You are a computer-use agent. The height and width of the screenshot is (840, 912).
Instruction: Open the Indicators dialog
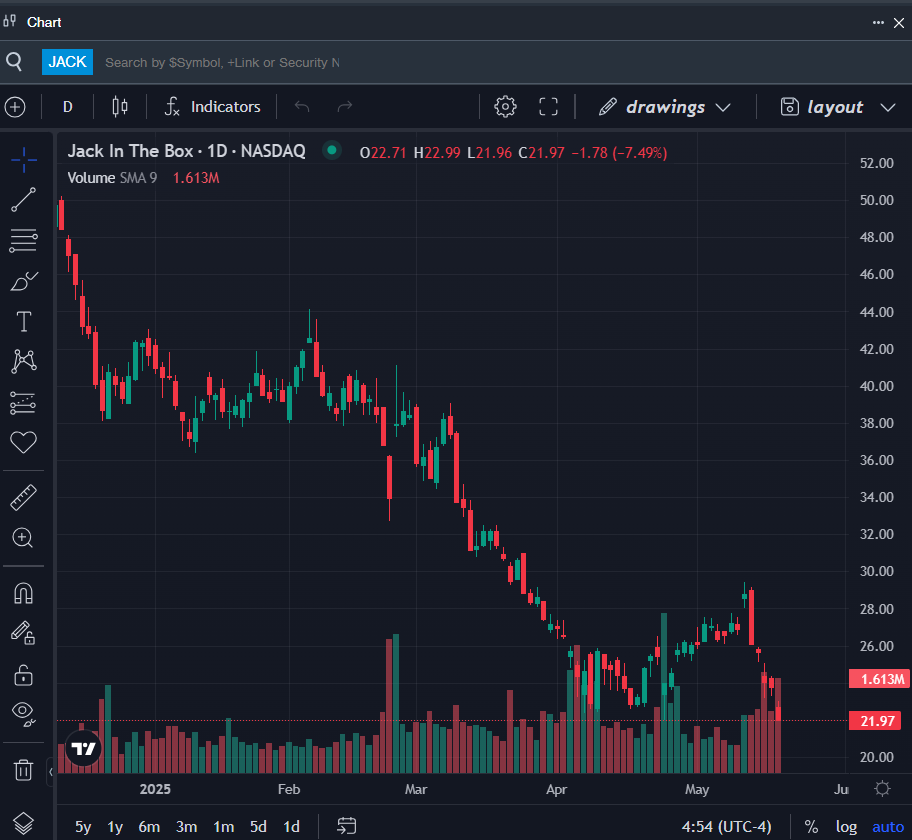coord(212,106)
